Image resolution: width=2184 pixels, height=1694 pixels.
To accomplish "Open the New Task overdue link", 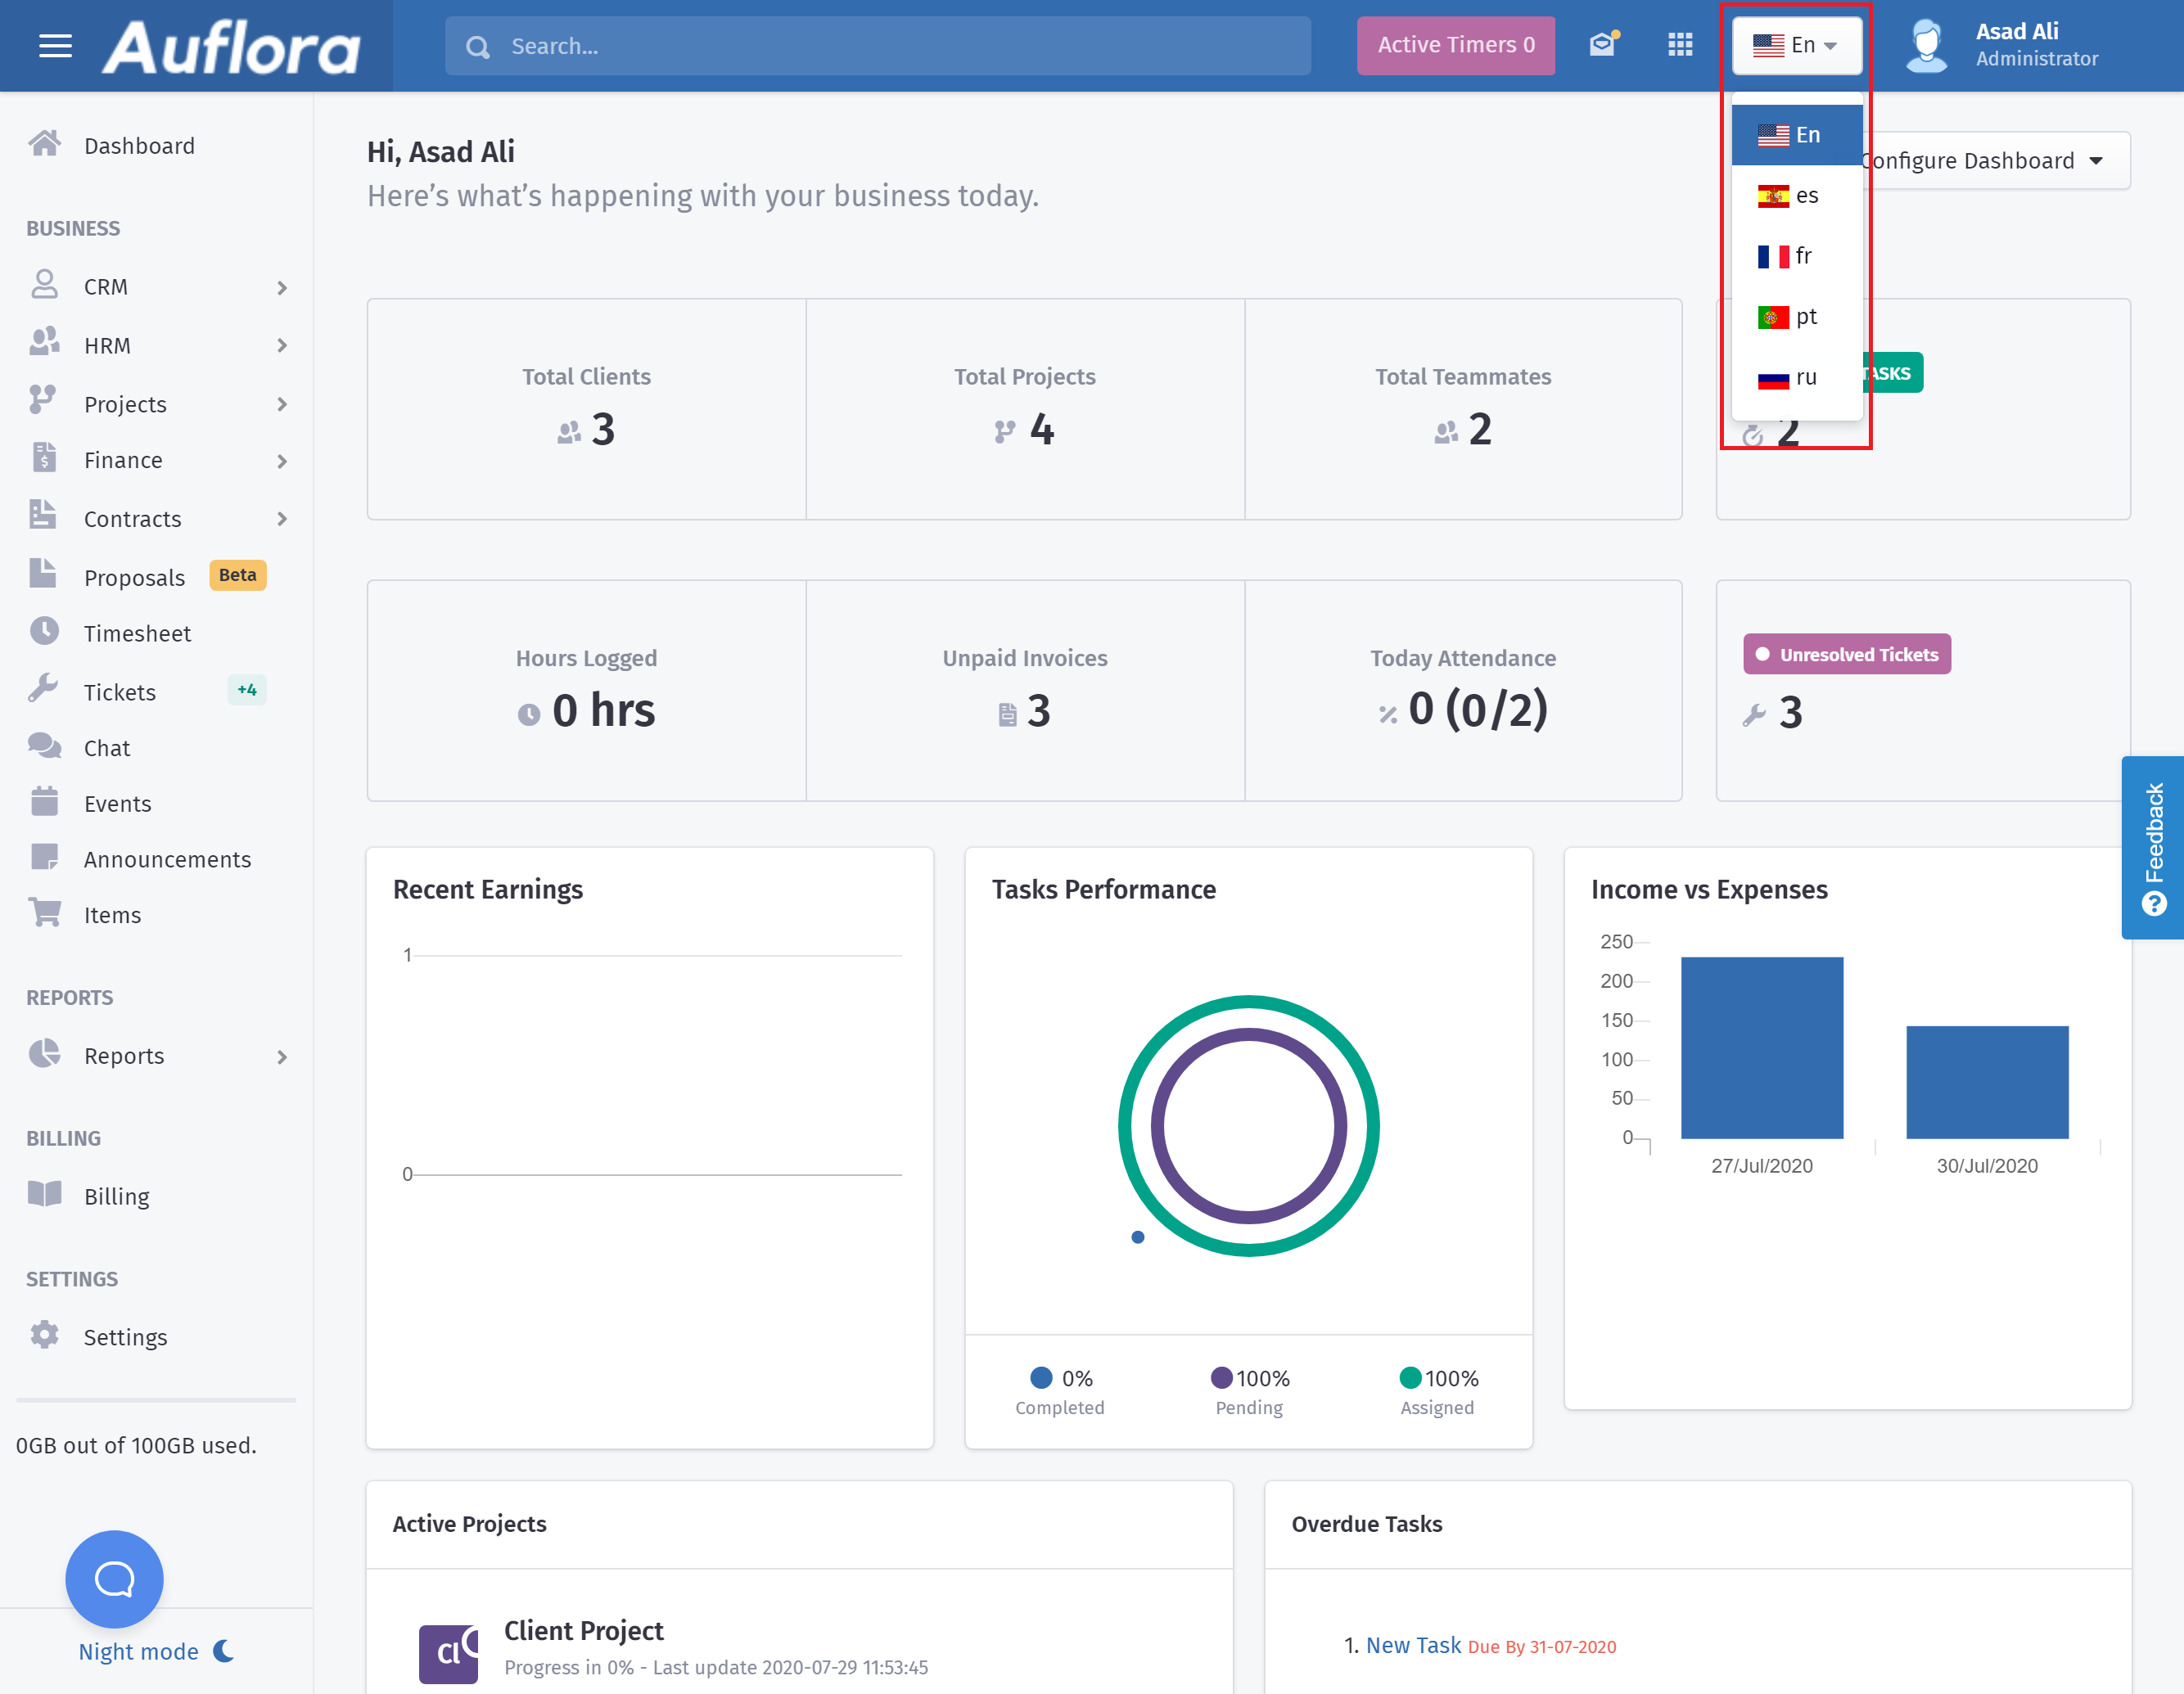I will (1413, 1645).
